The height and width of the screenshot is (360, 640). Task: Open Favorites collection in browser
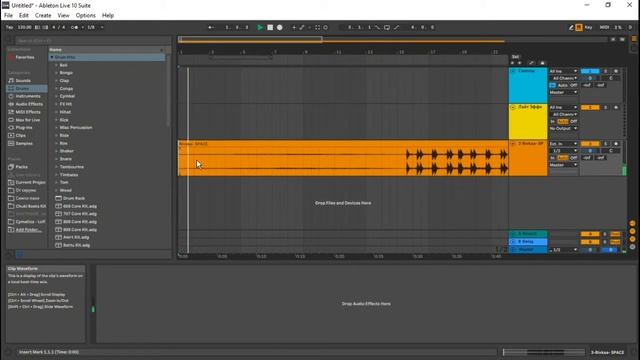[x=24, y=58]
